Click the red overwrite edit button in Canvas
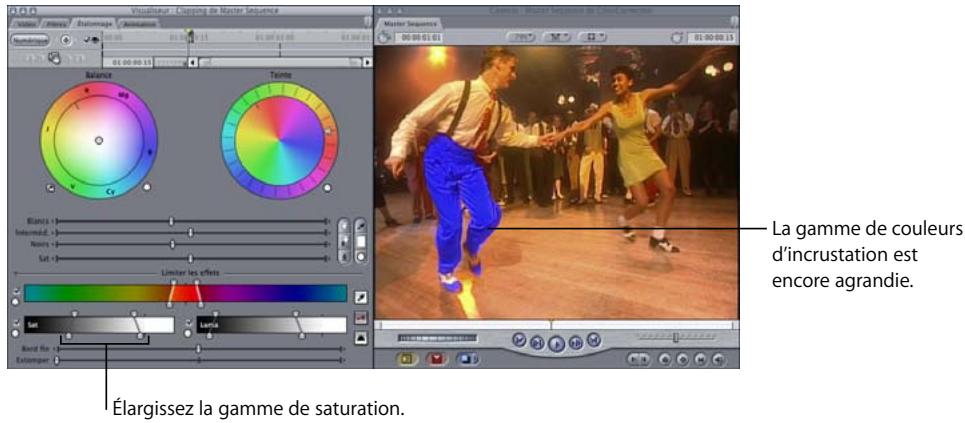Screen dimensions: 965x423 (x=436, y=359)
